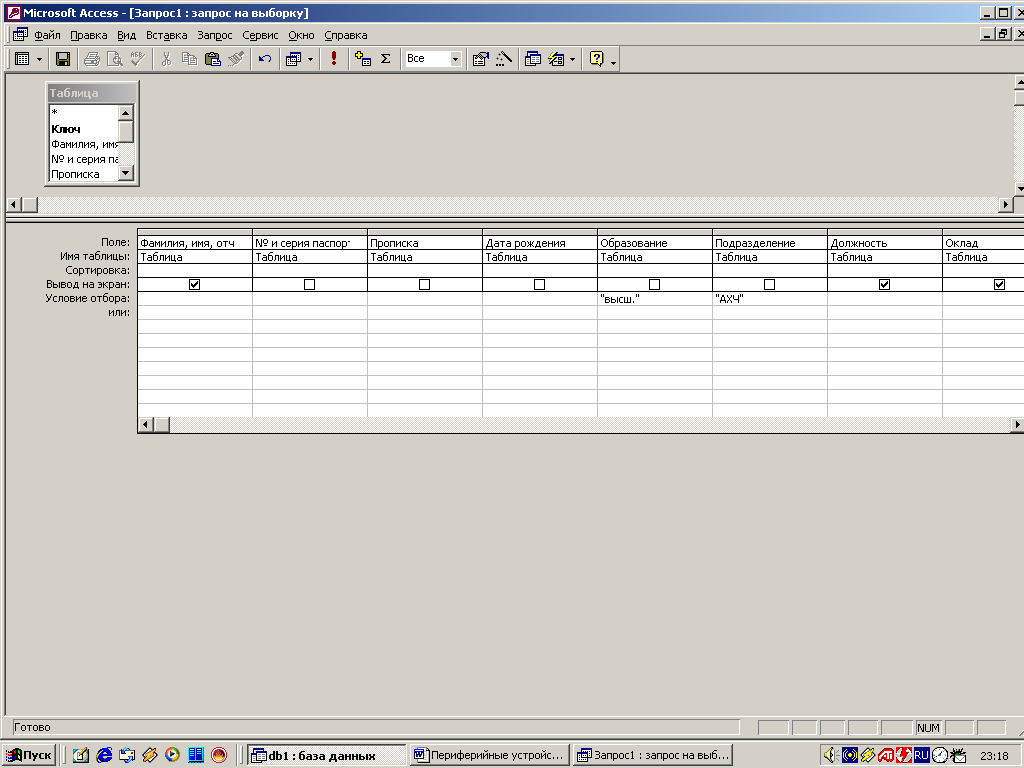Open the Запрос menu
This screenshot has width=1024, height=768.
tap(215, 35)
